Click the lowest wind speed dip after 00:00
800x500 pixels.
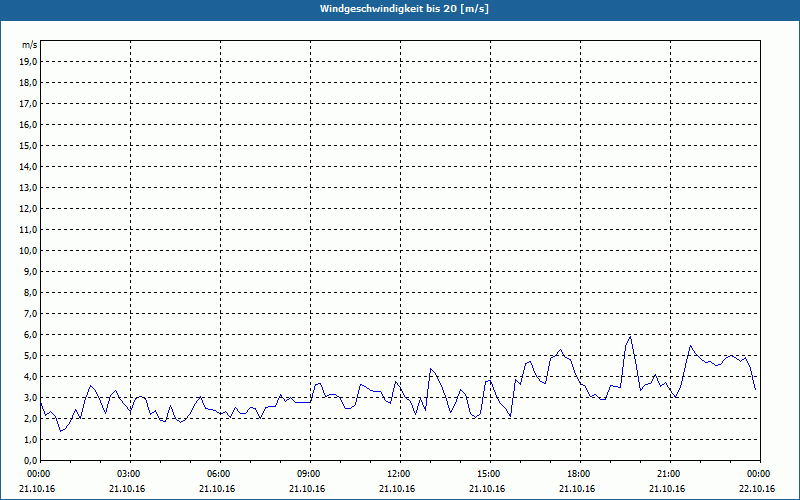61,431
